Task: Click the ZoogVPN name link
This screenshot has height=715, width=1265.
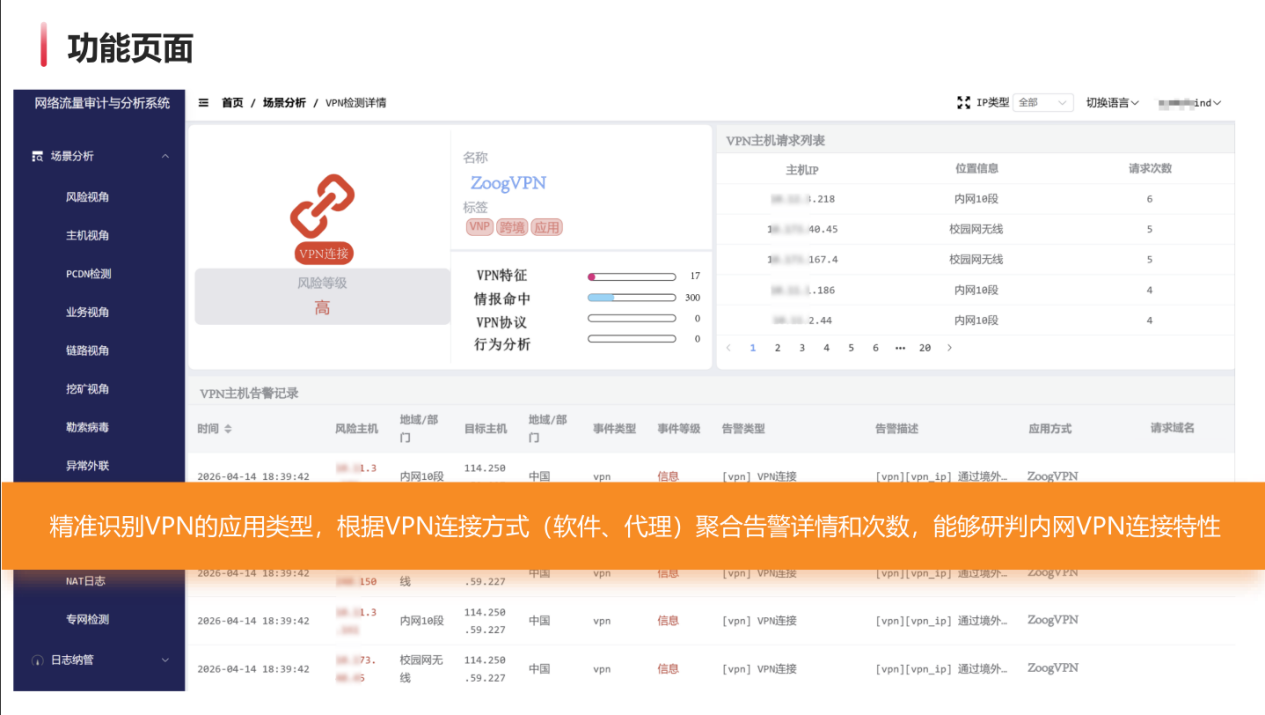Action: tap(508, 183)
